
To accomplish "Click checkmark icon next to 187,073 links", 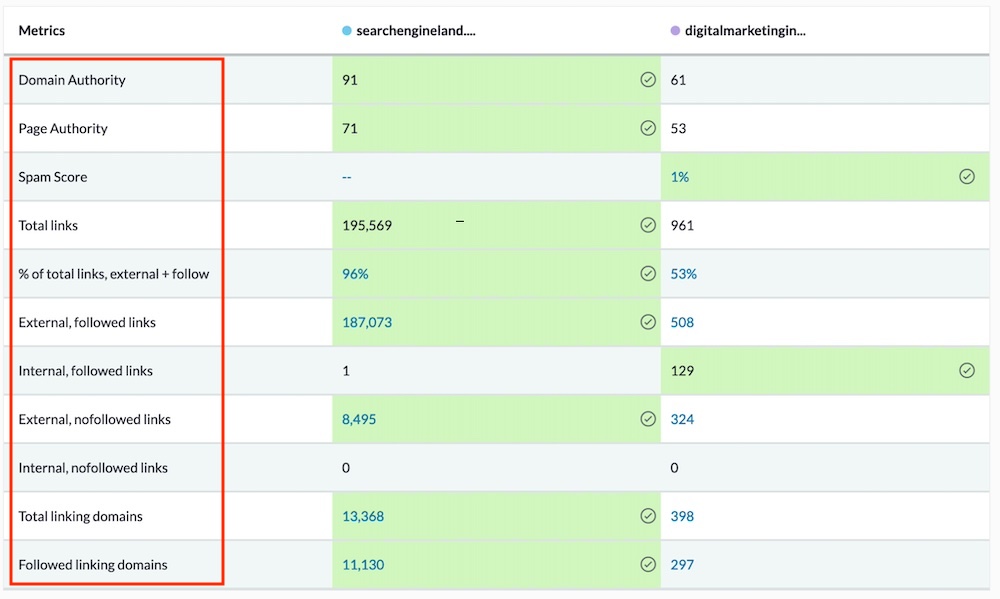I will pos(648,322).
